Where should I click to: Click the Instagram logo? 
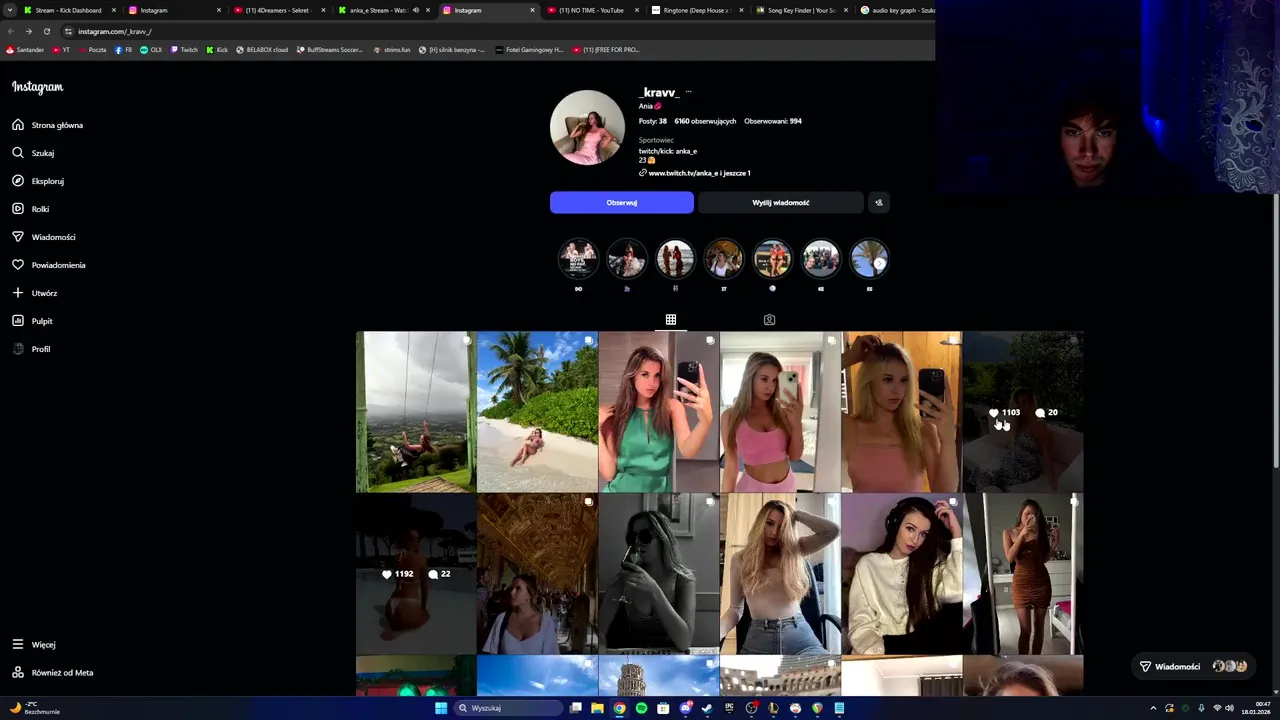click(x=37, y=87)
